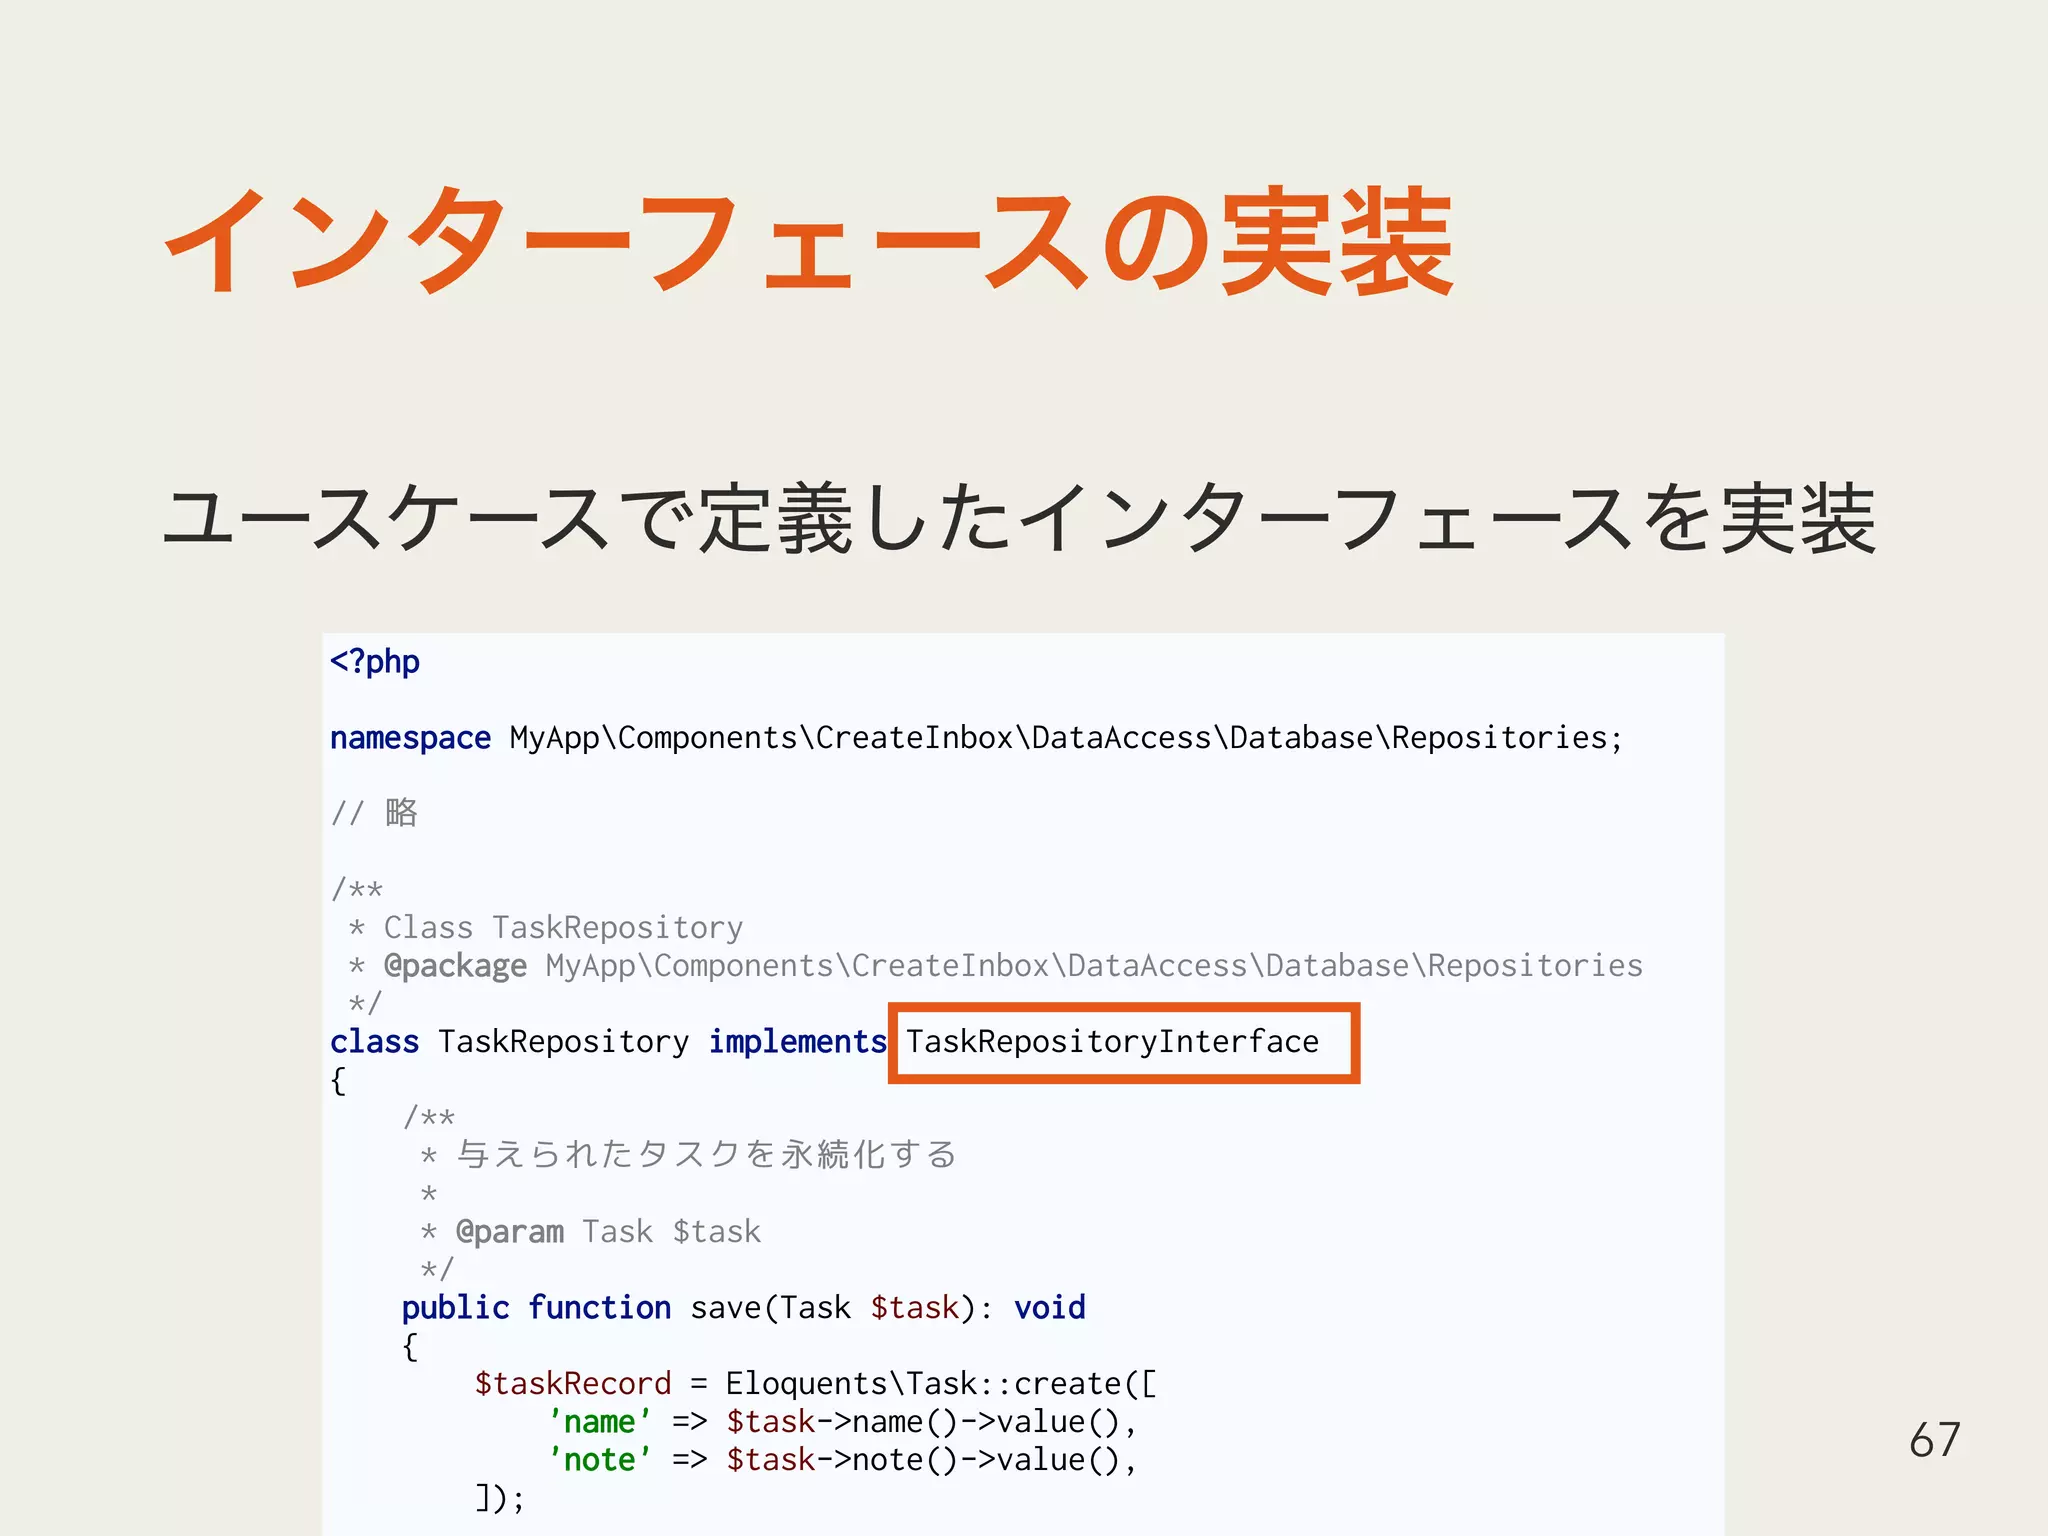Image resolution: width=2048 pixels, height=1536 pixels.
Task: Click the TaskRepository class name
Action: pos(563,1042)
